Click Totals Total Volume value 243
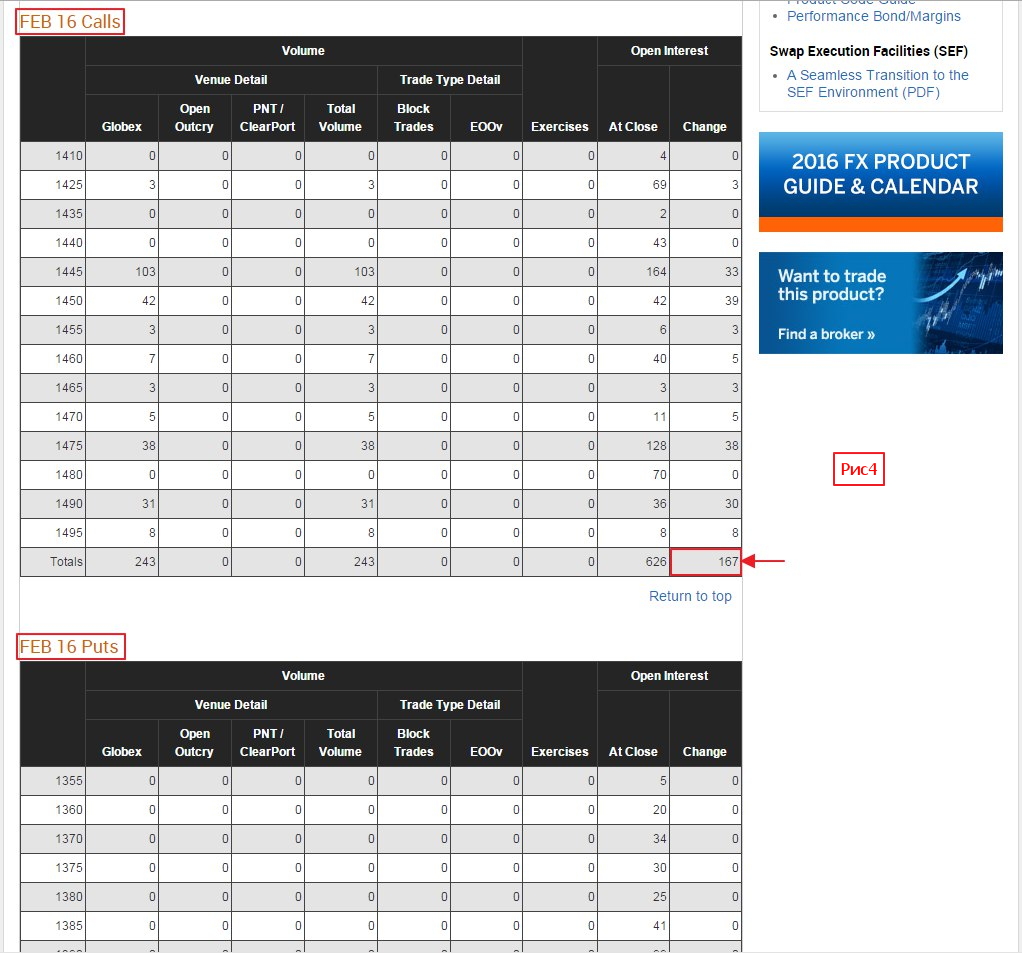Viewport: 1022px width, 953px height. [364, 562]
